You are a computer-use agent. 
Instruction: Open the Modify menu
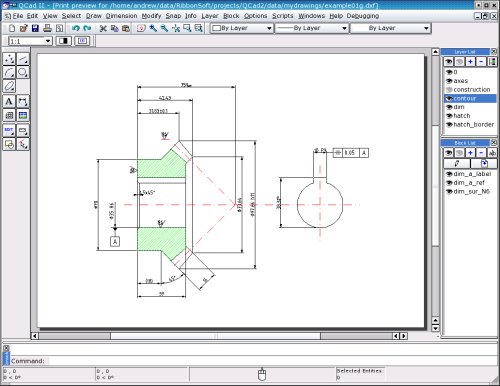[x=151, y=16]
